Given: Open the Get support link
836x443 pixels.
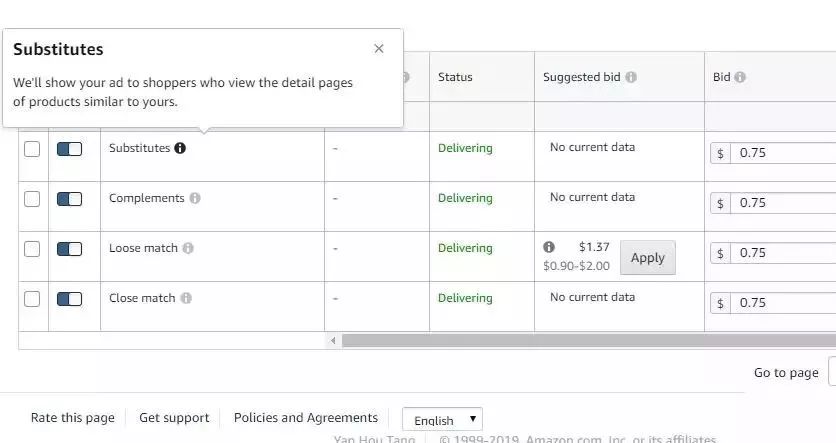Looking at the screenshot, I should tap(174, 418).
